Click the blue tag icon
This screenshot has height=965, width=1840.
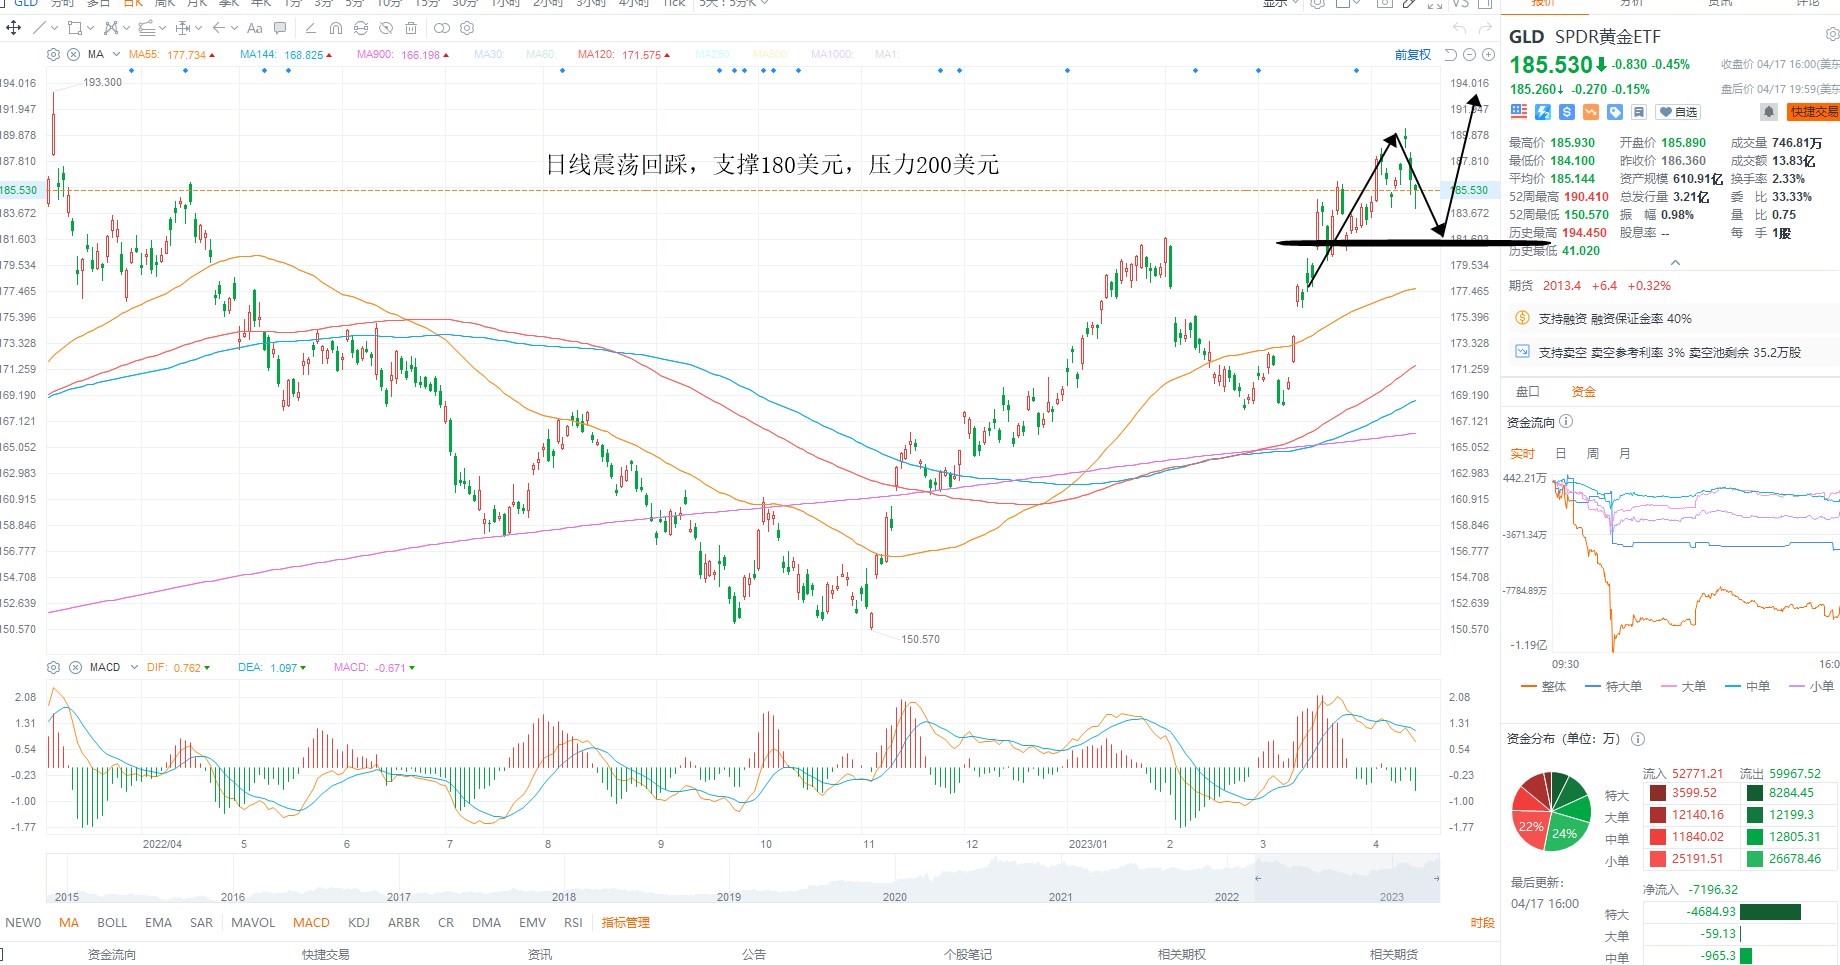pyautogui.click(x=1615, y=112)
